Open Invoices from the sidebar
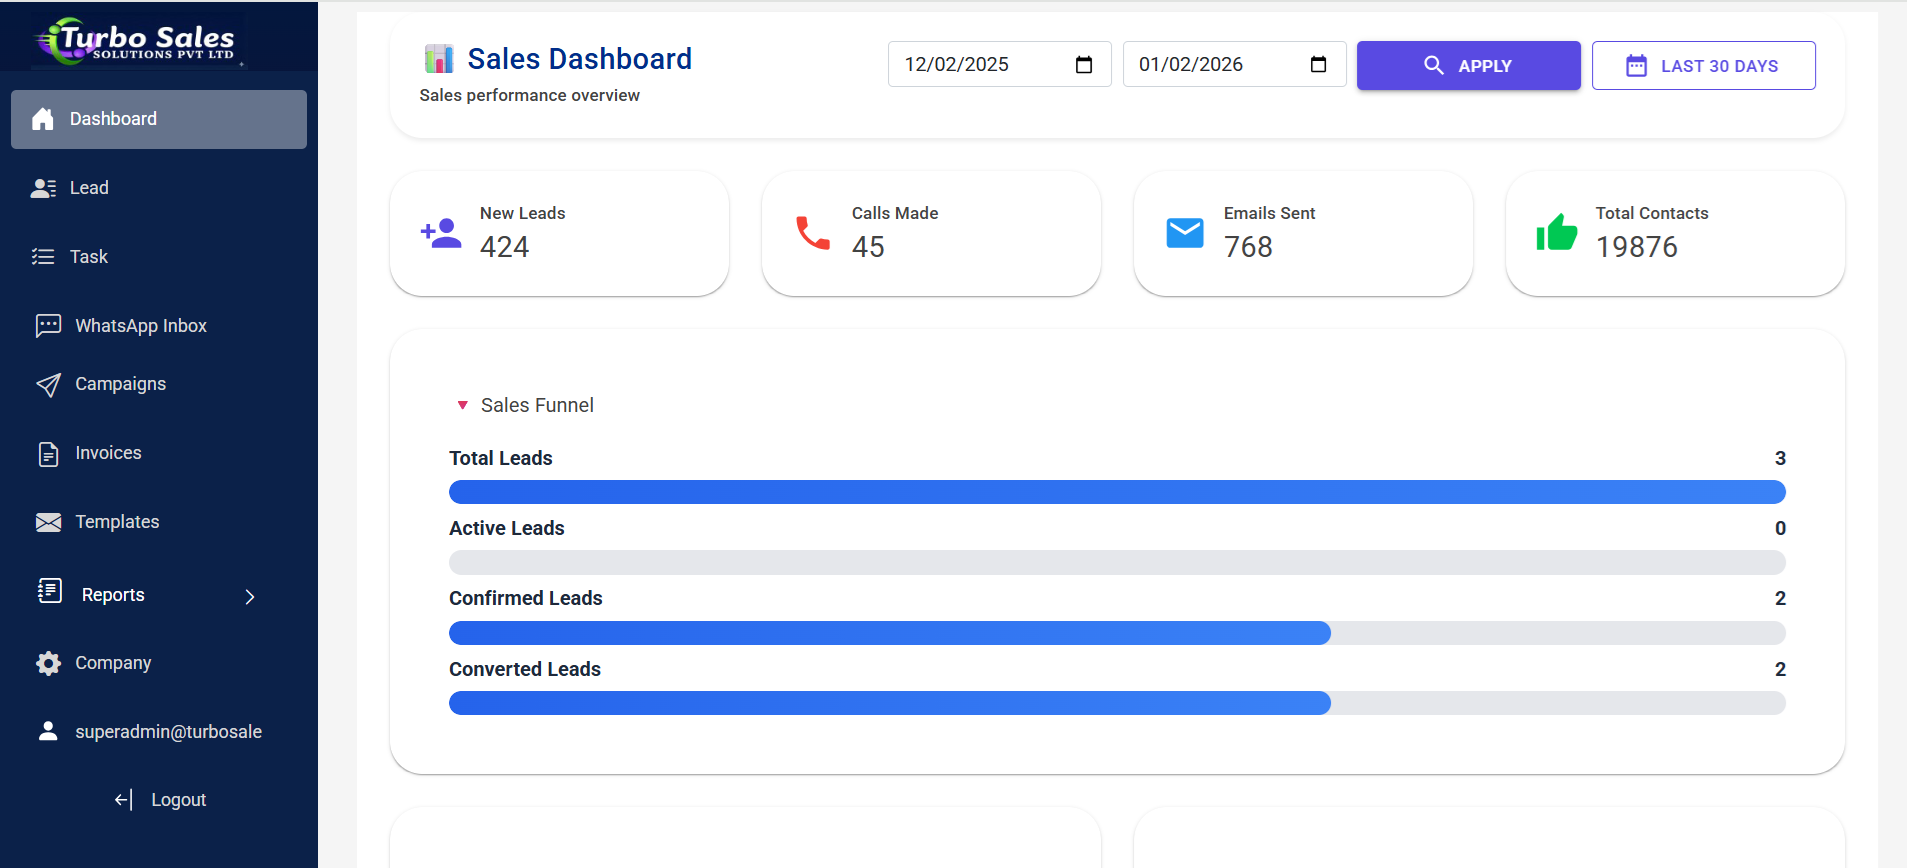The height and width of the screenshot is (868, 1907). [108, 453]
